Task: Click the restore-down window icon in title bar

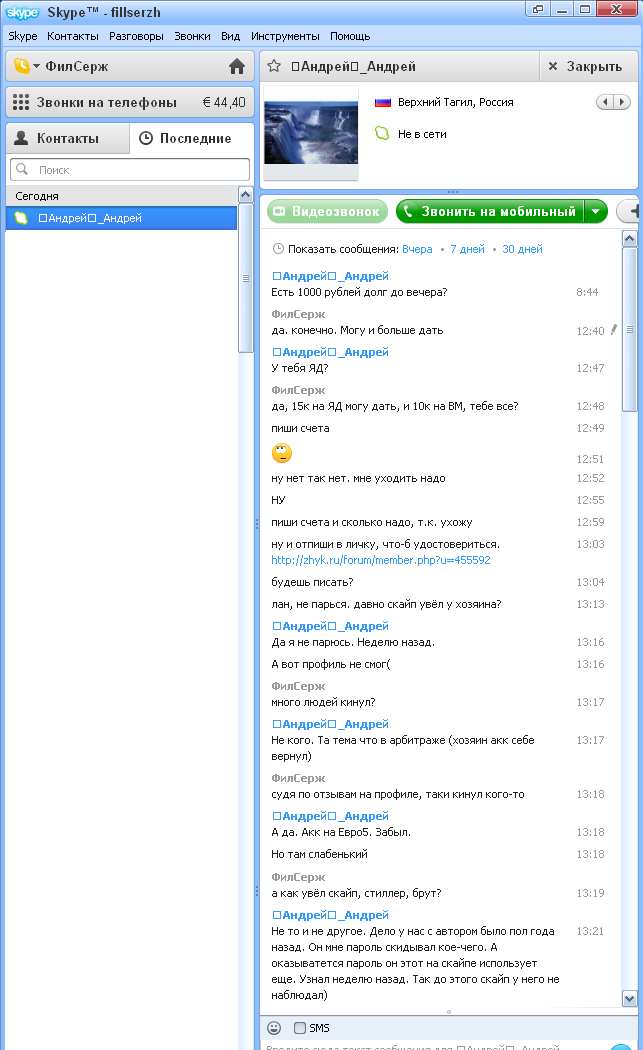Action: point(538,9)
